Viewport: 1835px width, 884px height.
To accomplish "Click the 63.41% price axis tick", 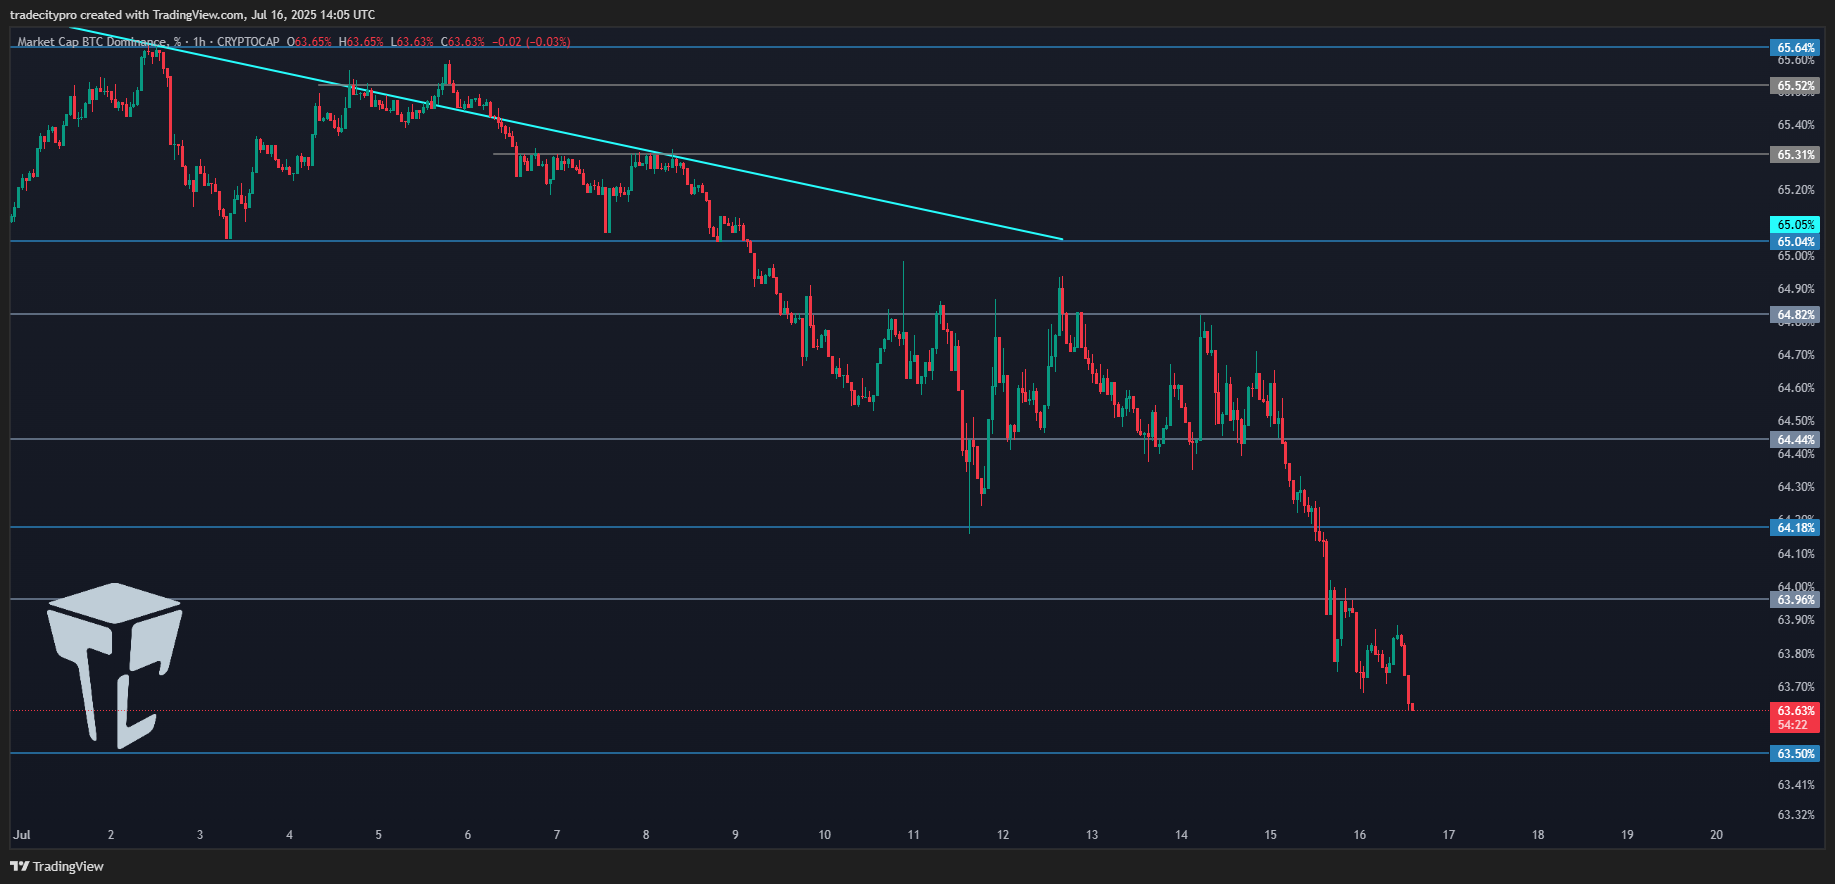I will click(1796, 785).
